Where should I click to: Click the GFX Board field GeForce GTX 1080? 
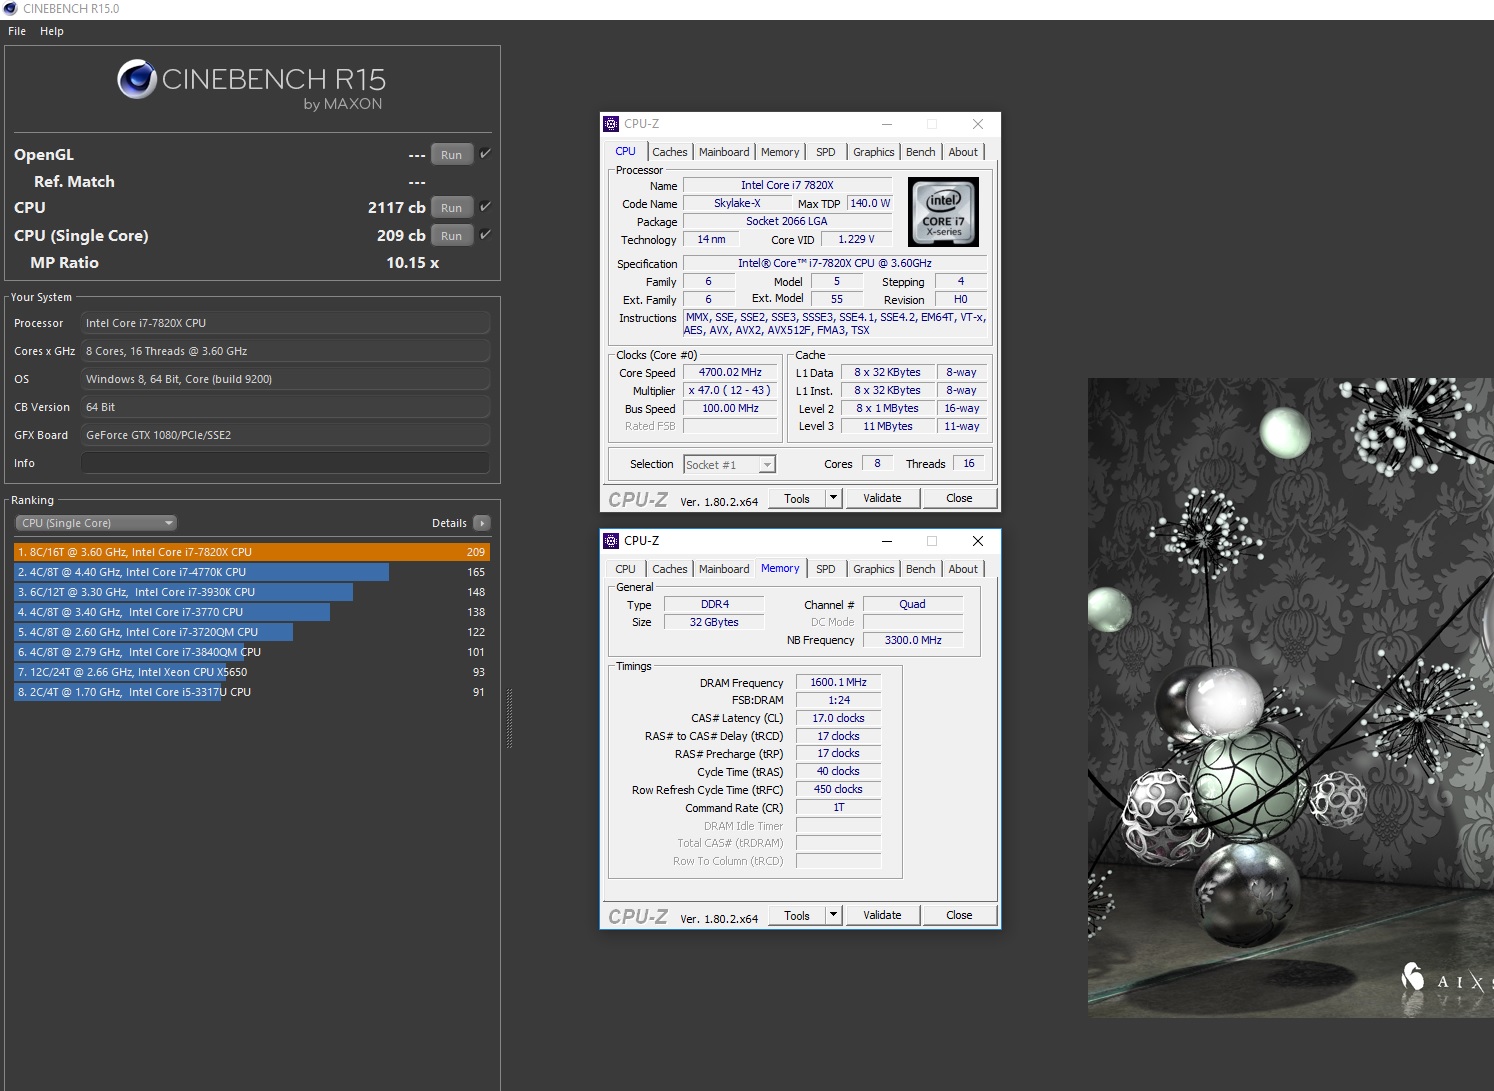pyautogui.click(x=285, y=435)
